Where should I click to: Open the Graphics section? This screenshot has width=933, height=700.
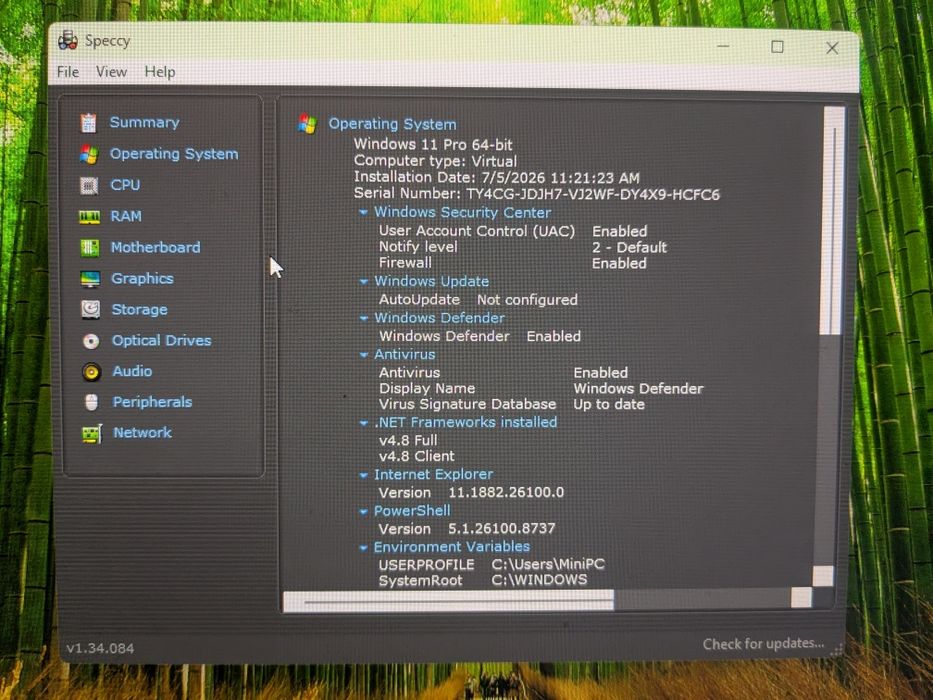[x=142, y=279]
